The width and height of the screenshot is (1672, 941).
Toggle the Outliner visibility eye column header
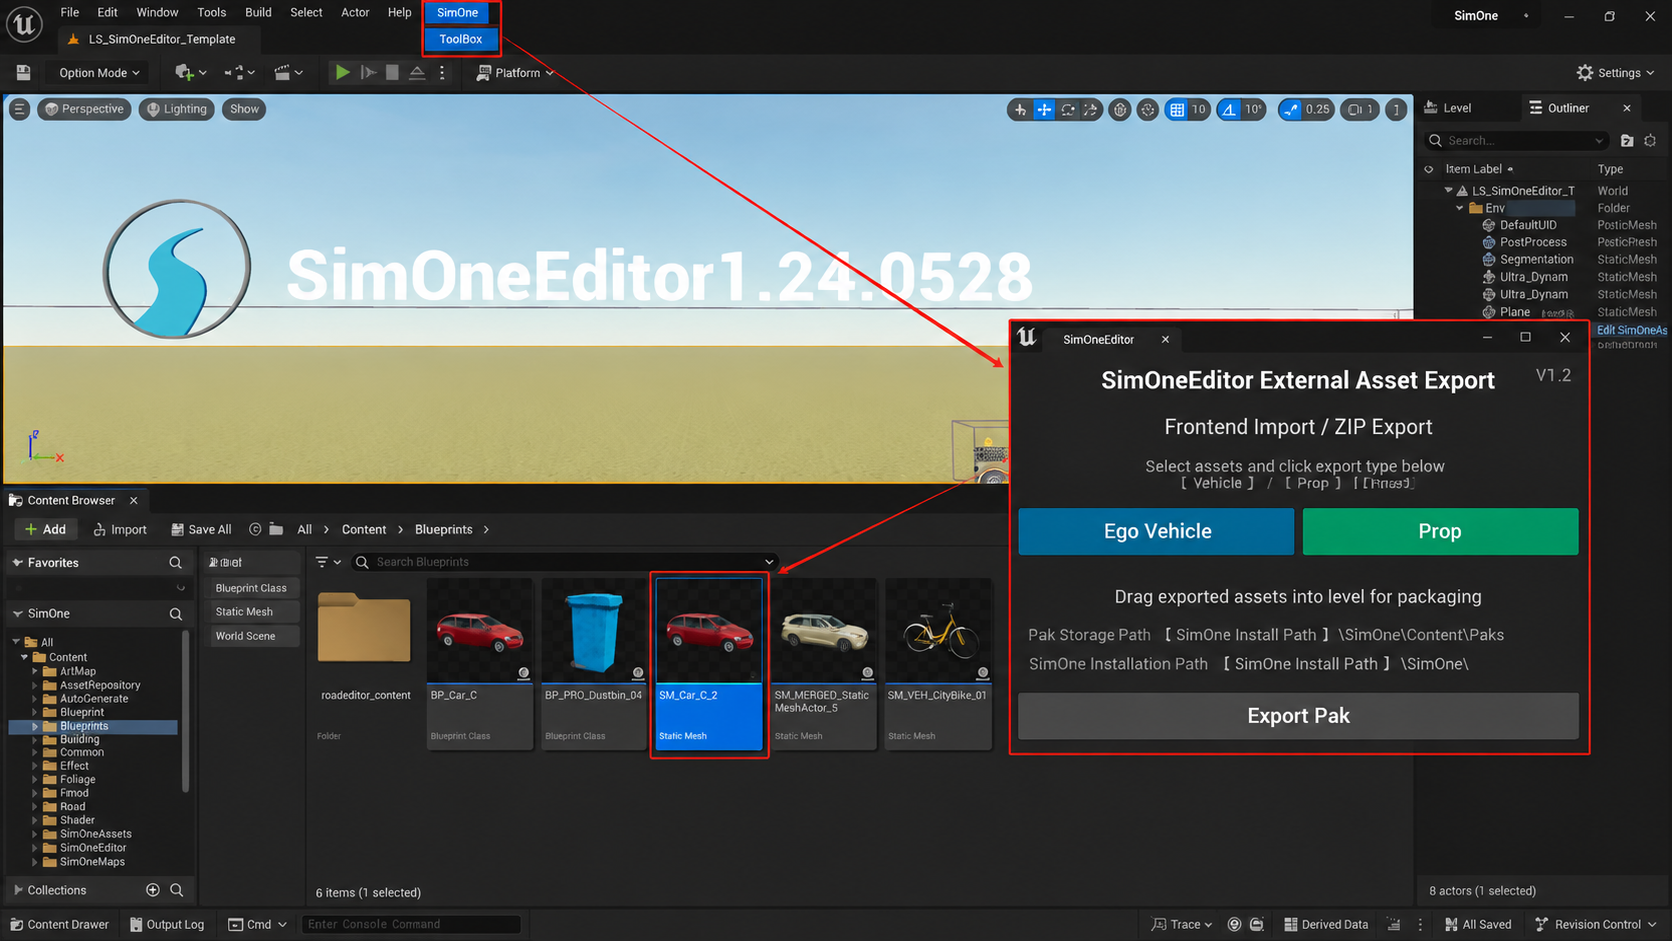click(x=1429, y=169)
